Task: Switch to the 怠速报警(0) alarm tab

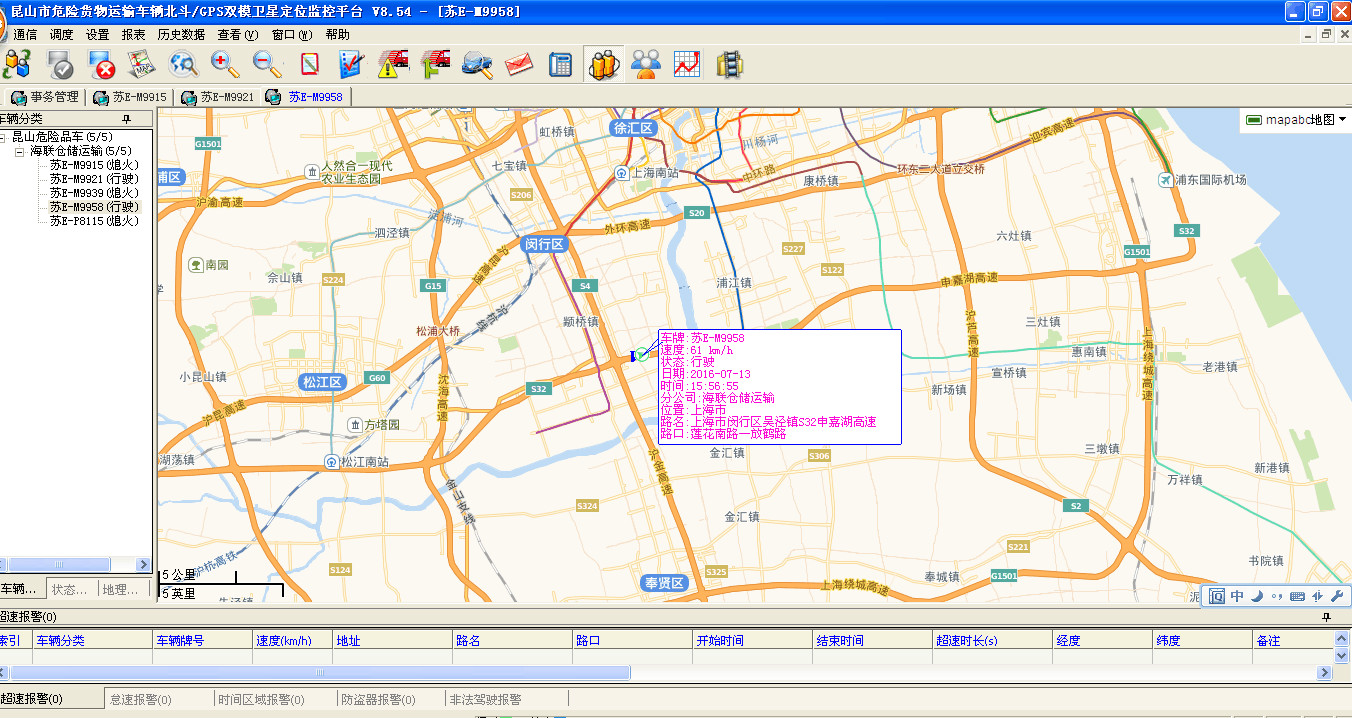Action: (x=140, y=700)
